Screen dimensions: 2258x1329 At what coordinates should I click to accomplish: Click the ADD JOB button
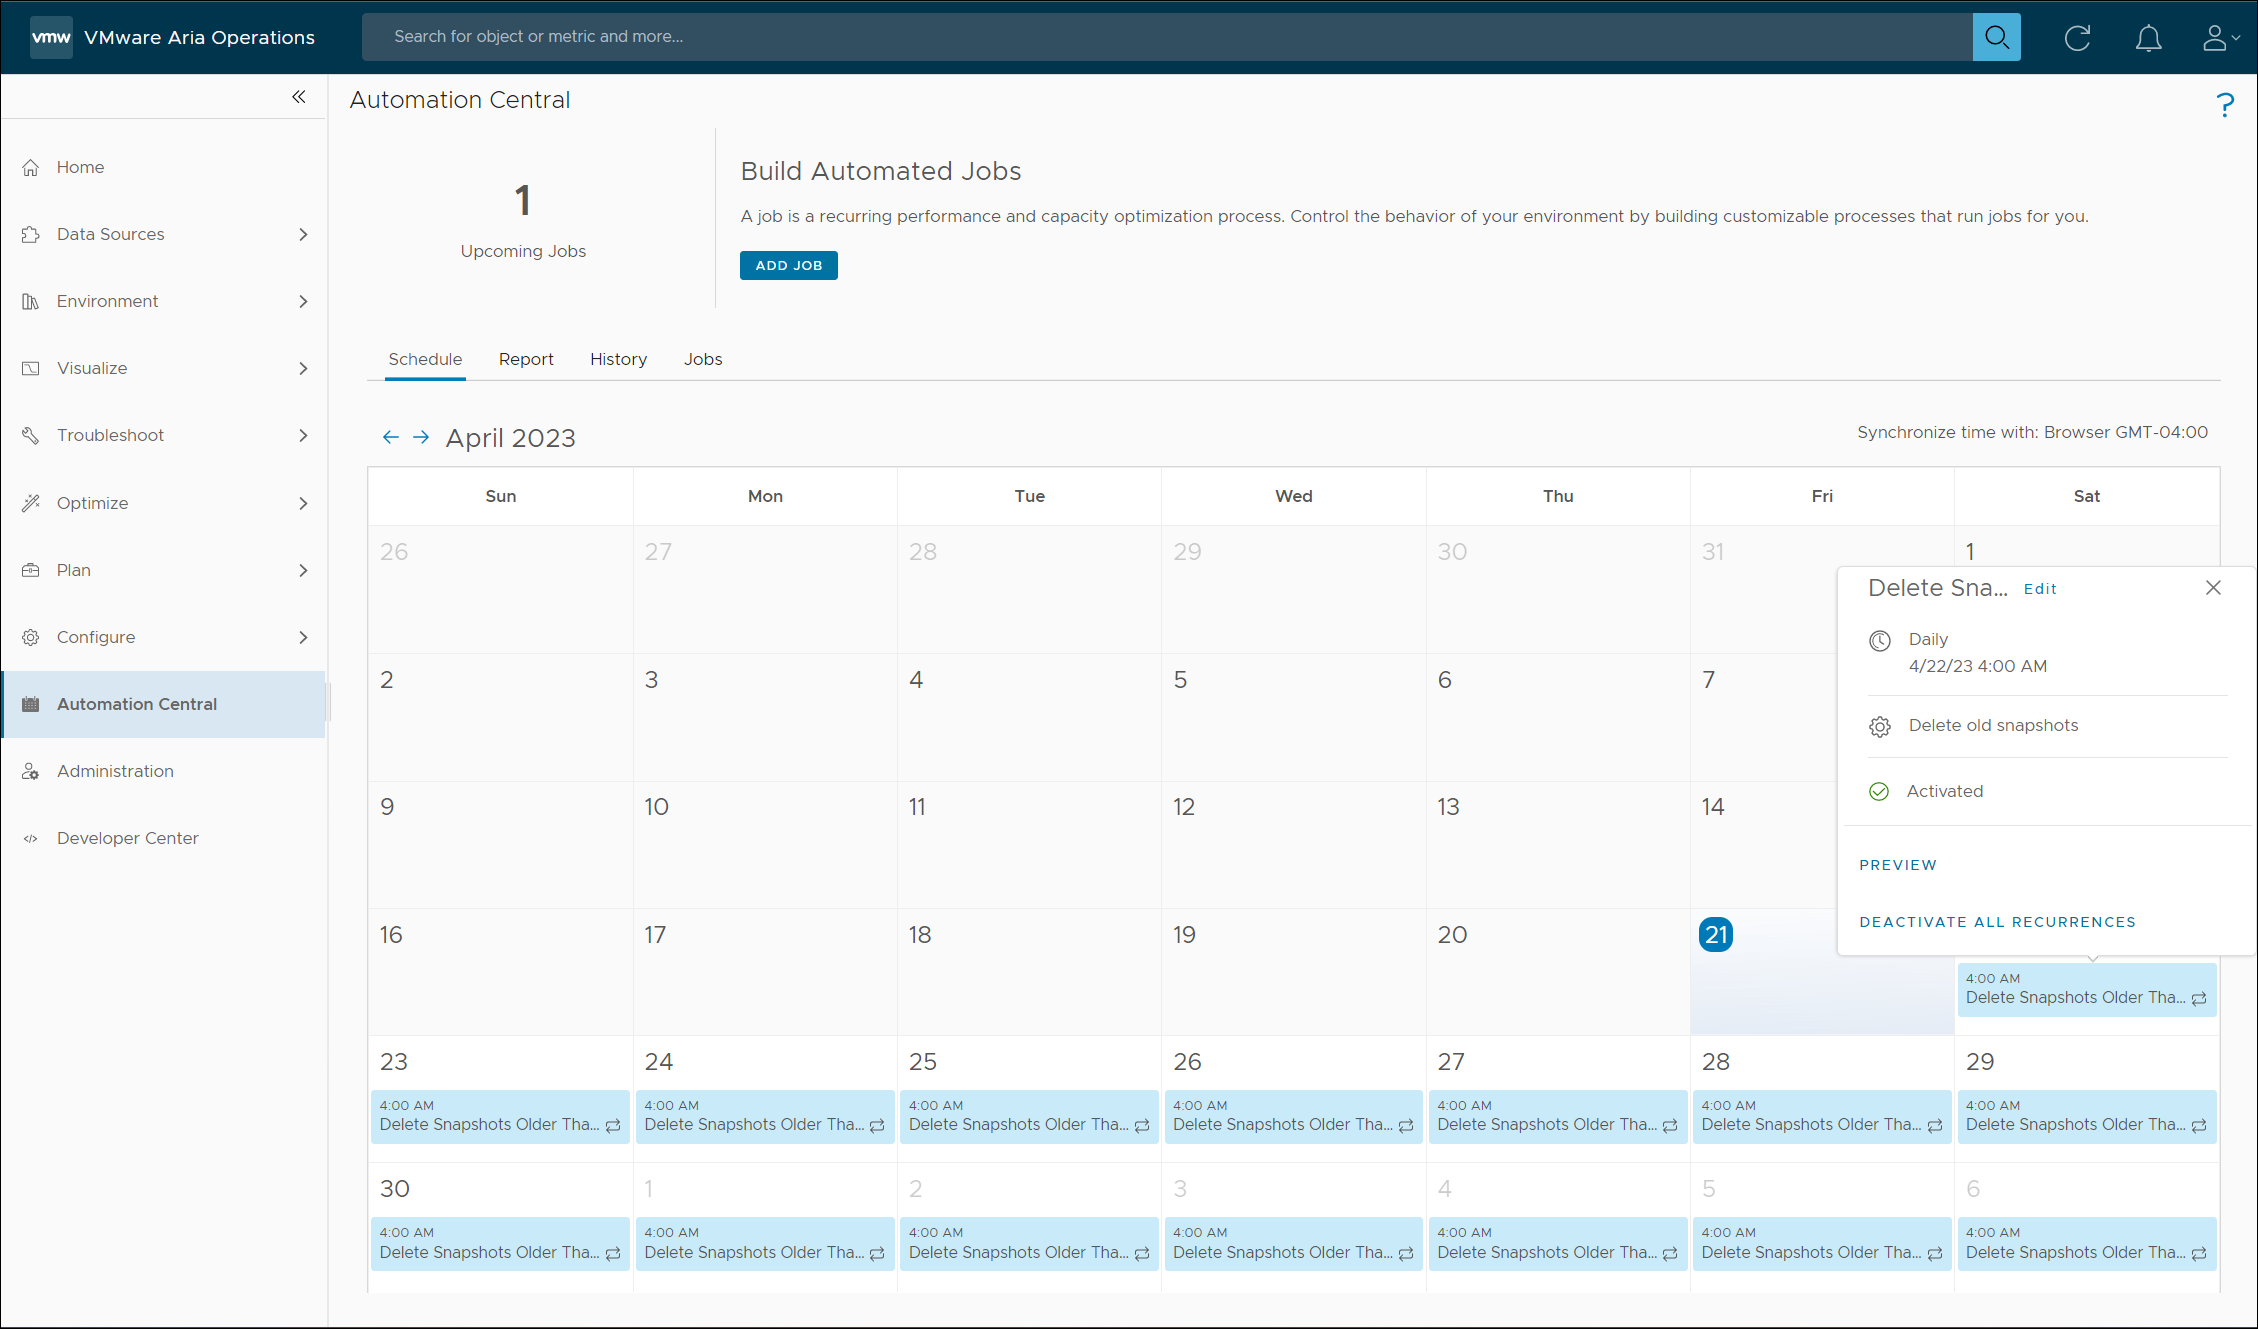click(788, 266)
